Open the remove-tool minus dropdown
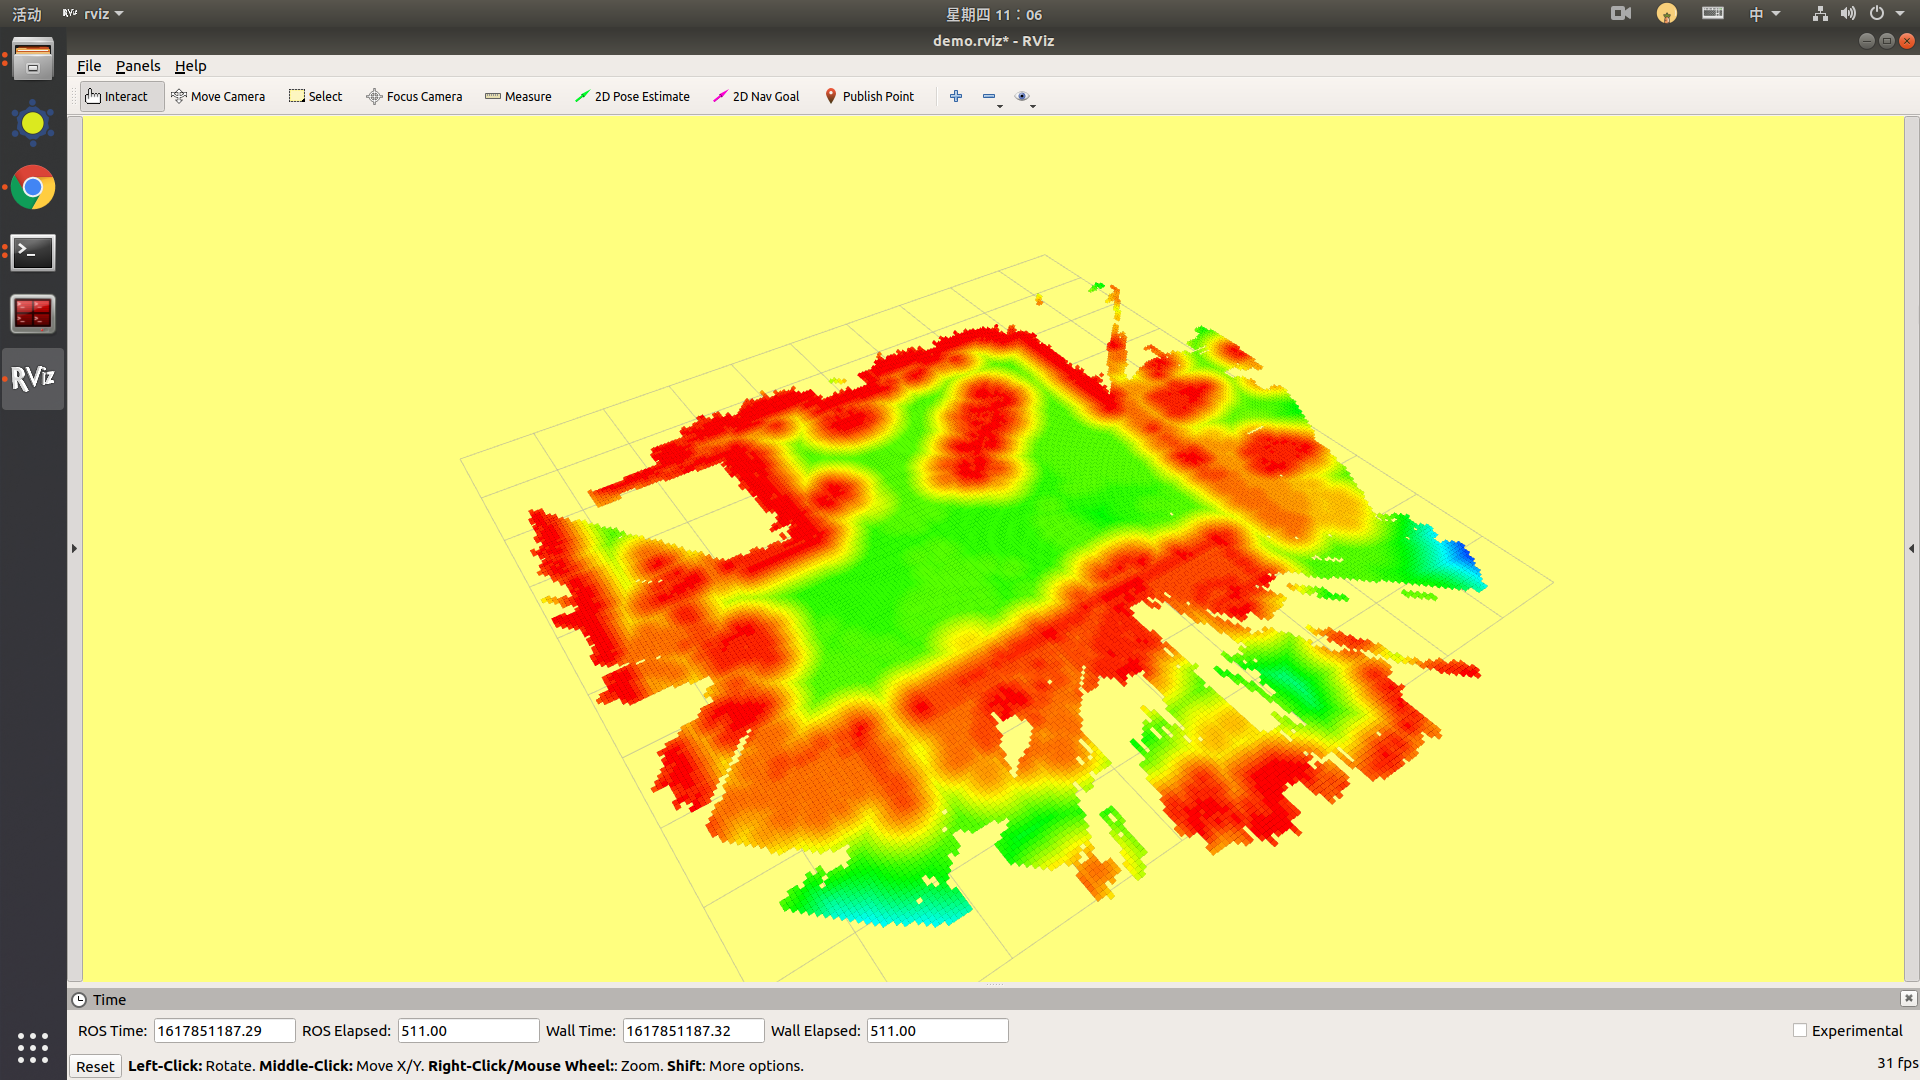Screen dimensions: 1920x1080 tap(991, 97)
